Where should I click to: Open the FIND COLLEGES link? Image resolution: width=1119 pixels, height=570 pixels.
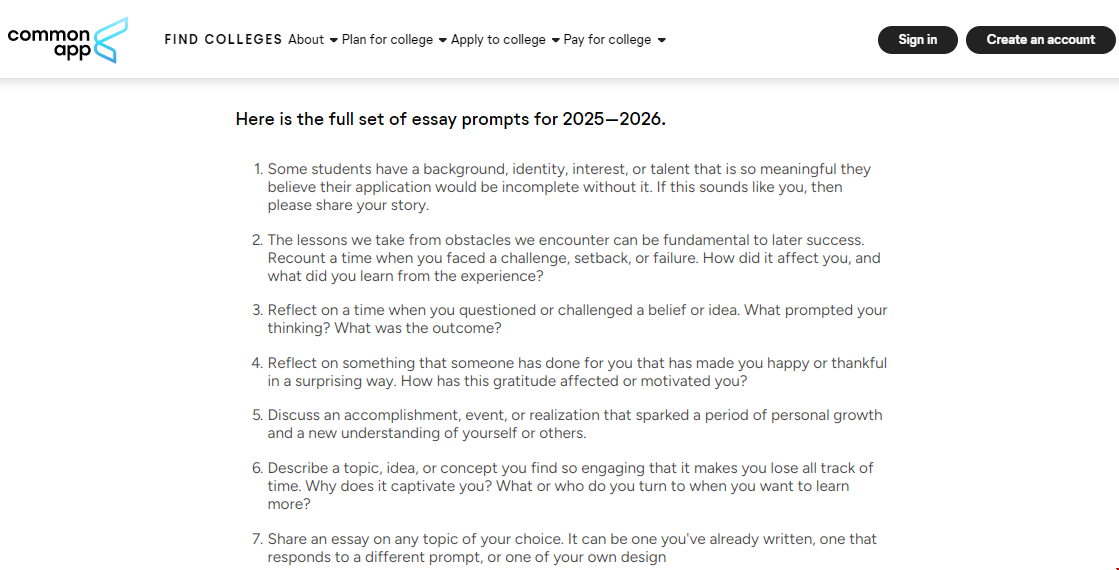tap(223, 40)
